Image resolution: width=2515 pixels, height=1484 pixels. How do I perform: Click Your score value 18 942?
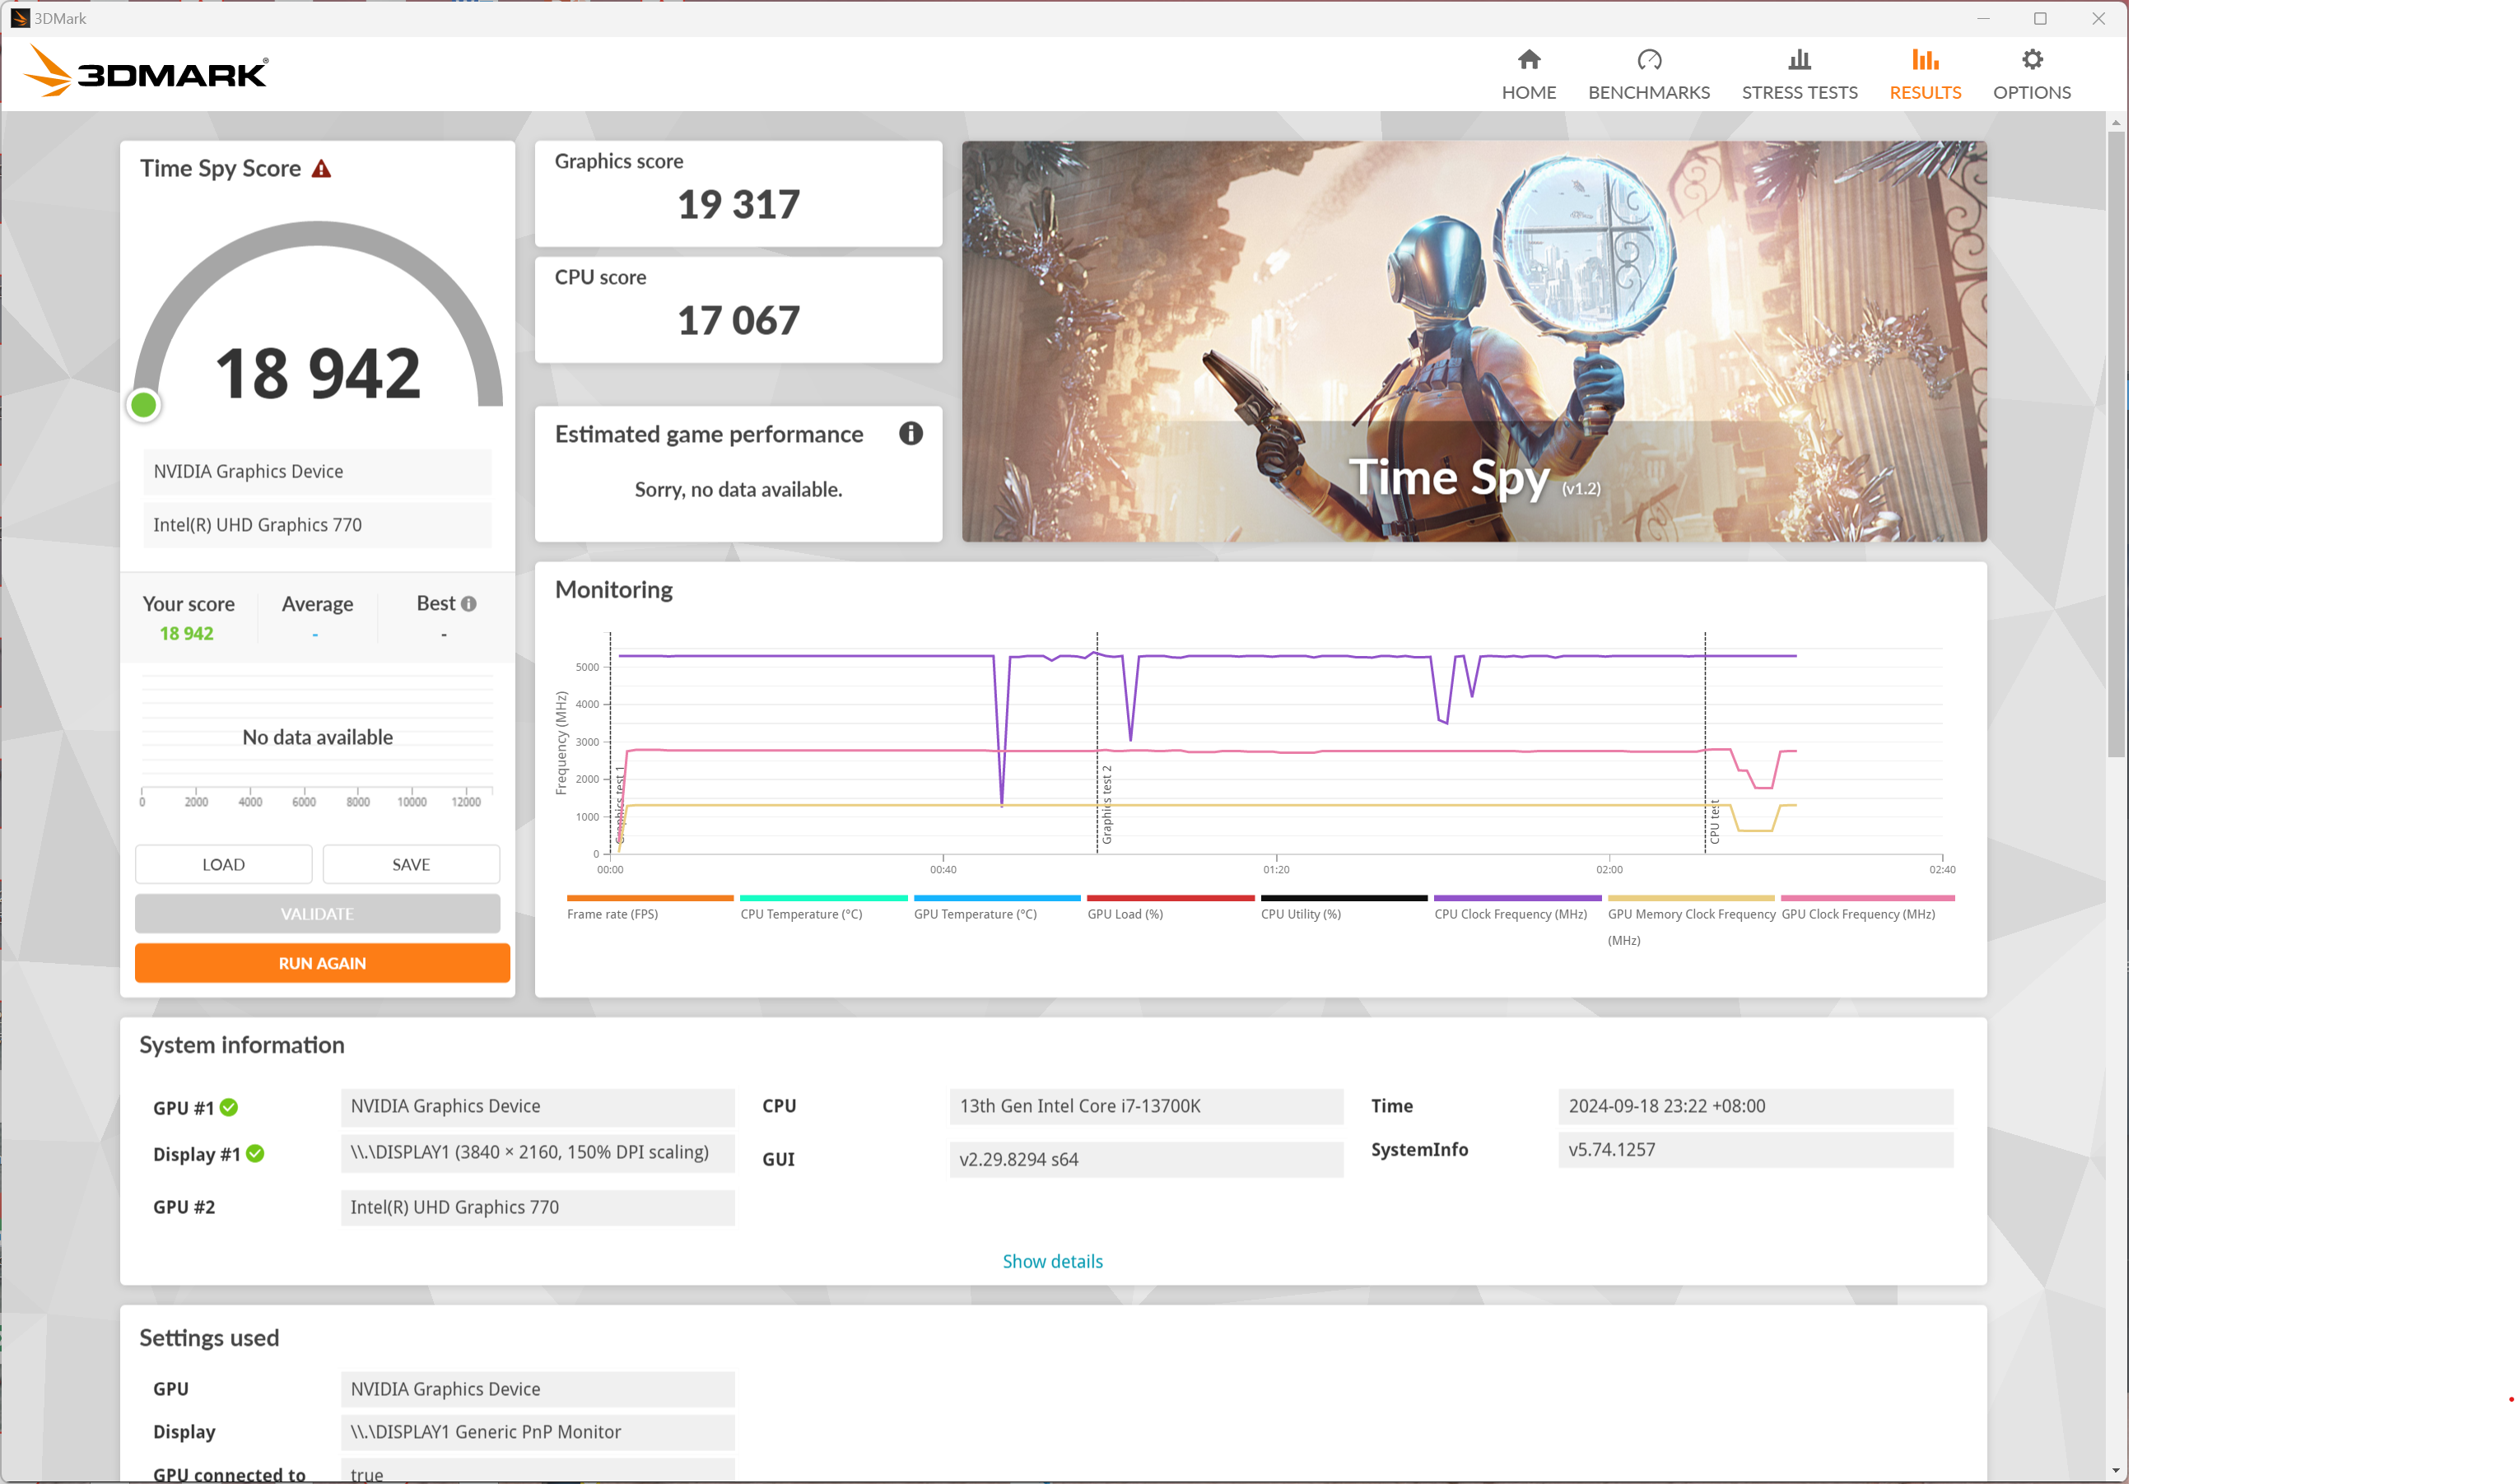click(x=186, y=634)
